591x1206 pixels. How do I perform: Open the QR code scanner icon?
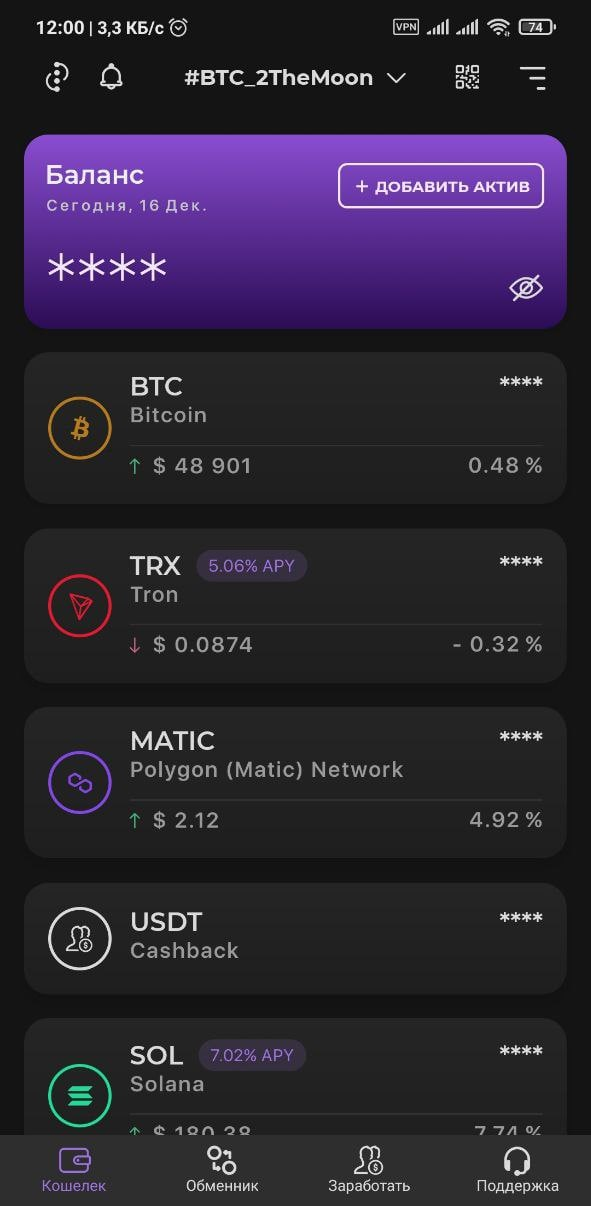[x=467, y=77]
